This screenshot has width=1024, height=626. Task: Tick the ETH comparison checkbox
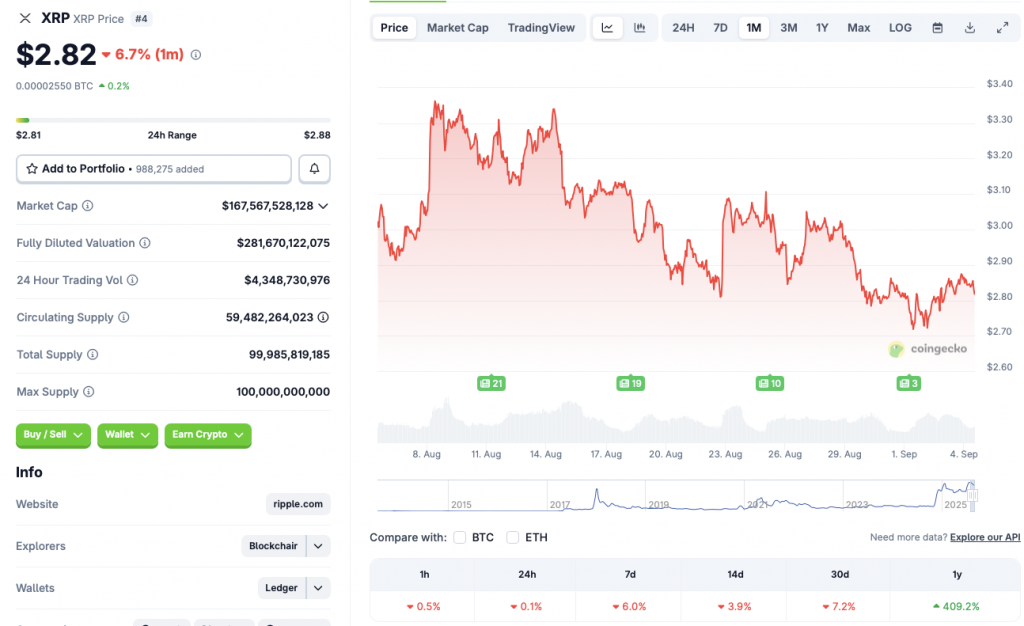pyautogui.click(x=513, y=538)
